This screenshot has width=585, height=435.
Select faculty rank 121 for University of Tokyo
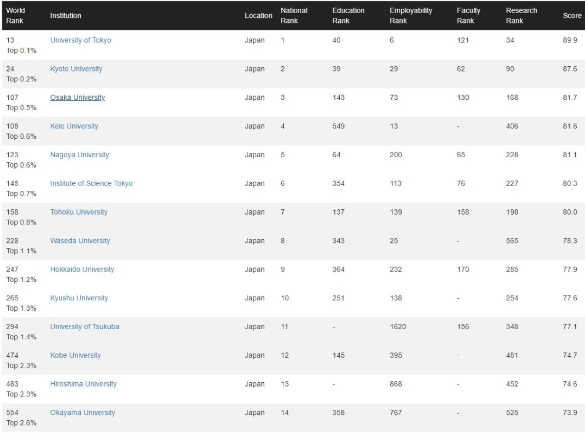pos(463,40)
